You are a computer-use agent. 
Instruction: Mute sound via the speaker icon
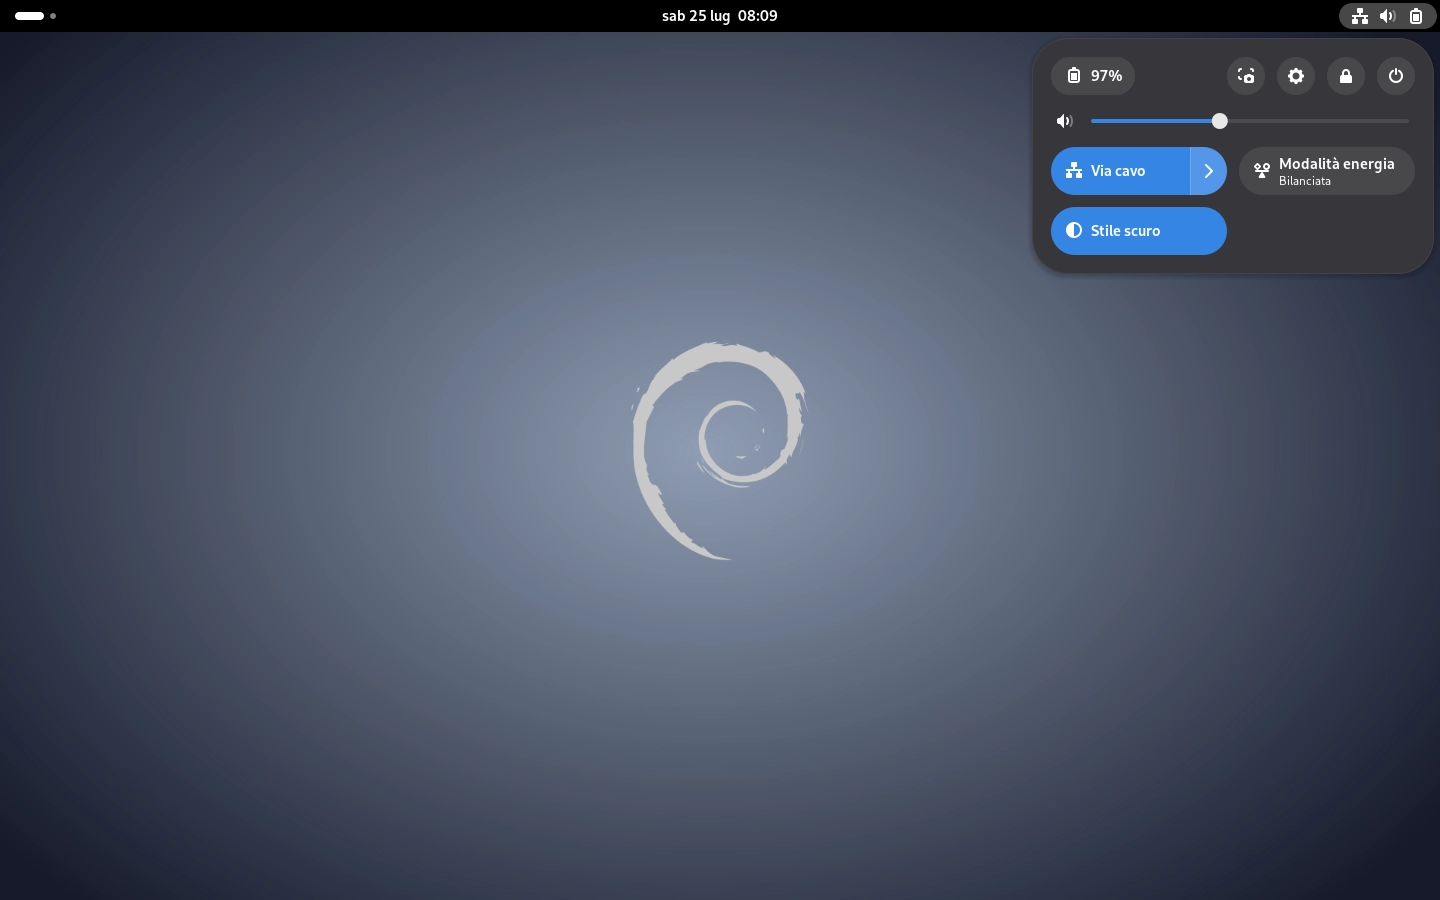pos(1065,121)
